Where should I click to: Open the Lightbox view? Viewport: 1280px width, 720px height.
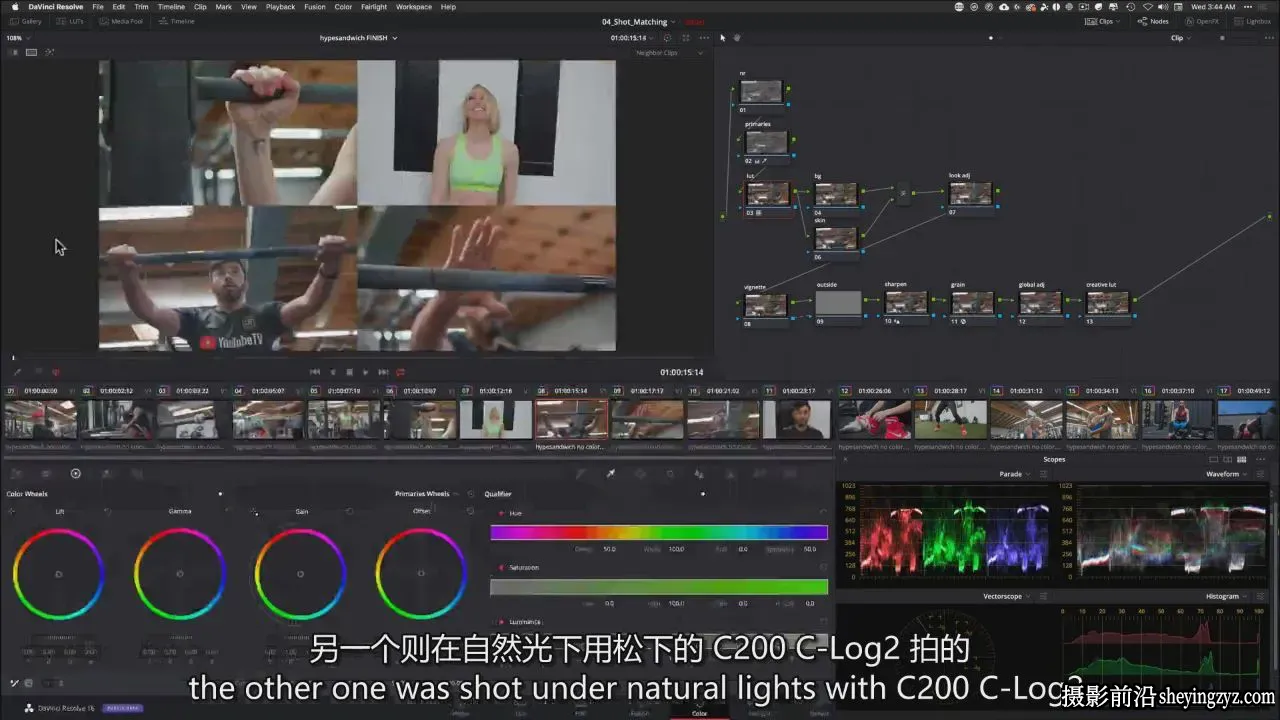1252,21
